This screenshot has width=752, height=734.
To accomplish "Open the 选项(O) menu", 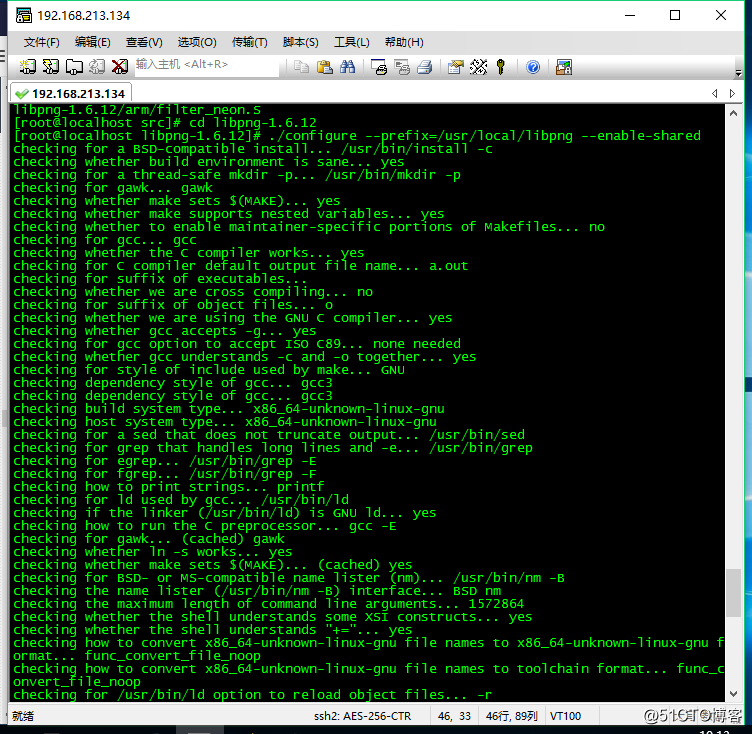I will point(197,42).
